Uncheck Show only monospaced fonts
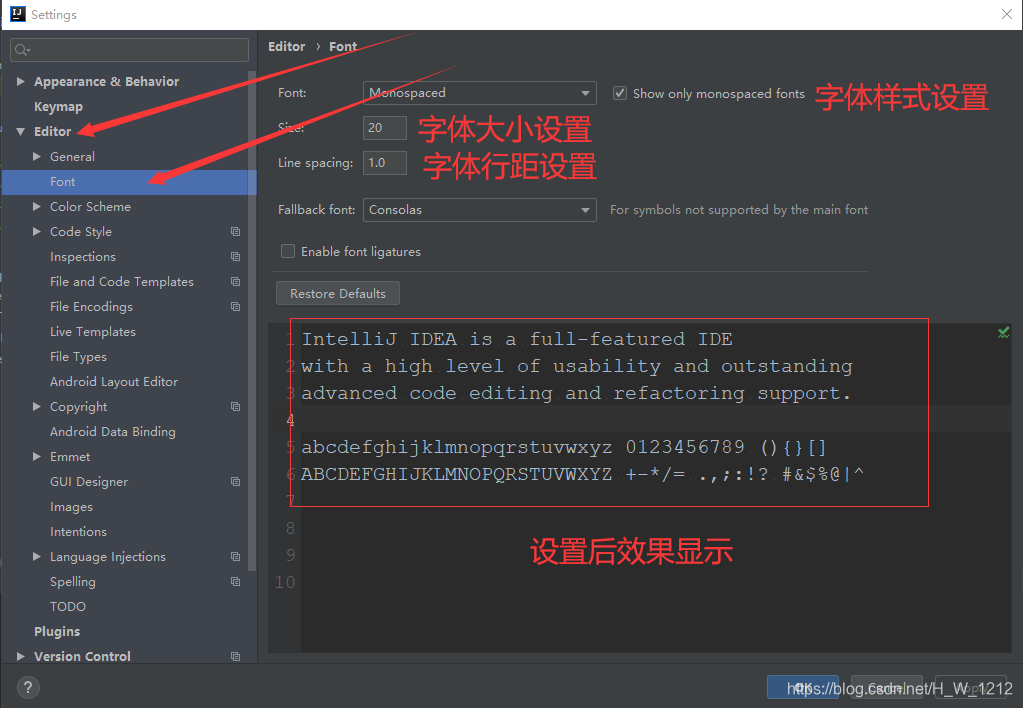The image size is (1023, 708). click(x=620, y=92)
